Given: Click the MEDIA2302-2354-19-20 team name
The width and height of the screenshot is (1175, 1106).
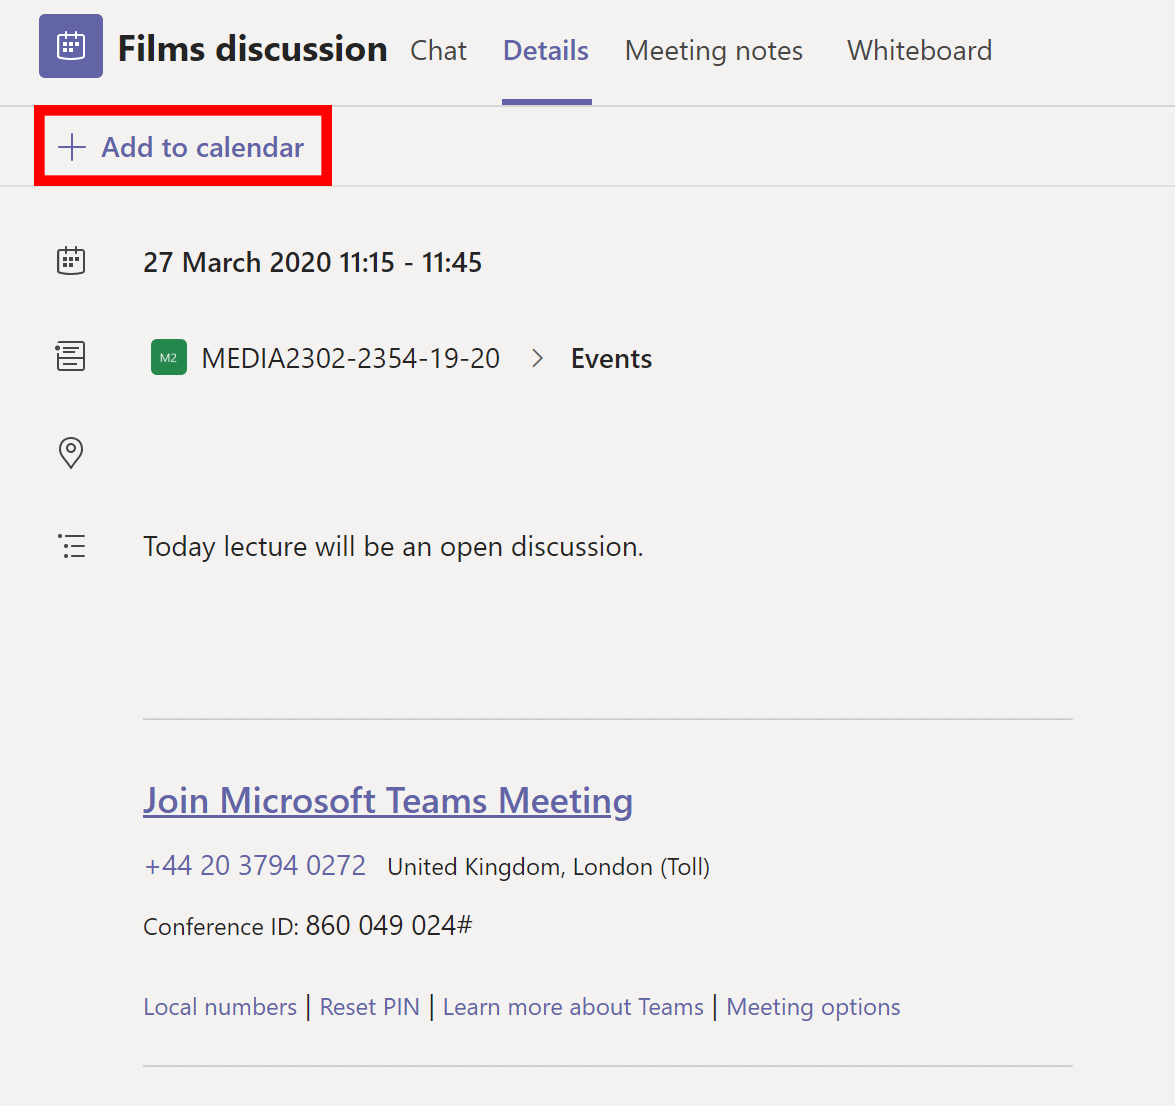Looking at the screenshot, I should coord(351,358).
